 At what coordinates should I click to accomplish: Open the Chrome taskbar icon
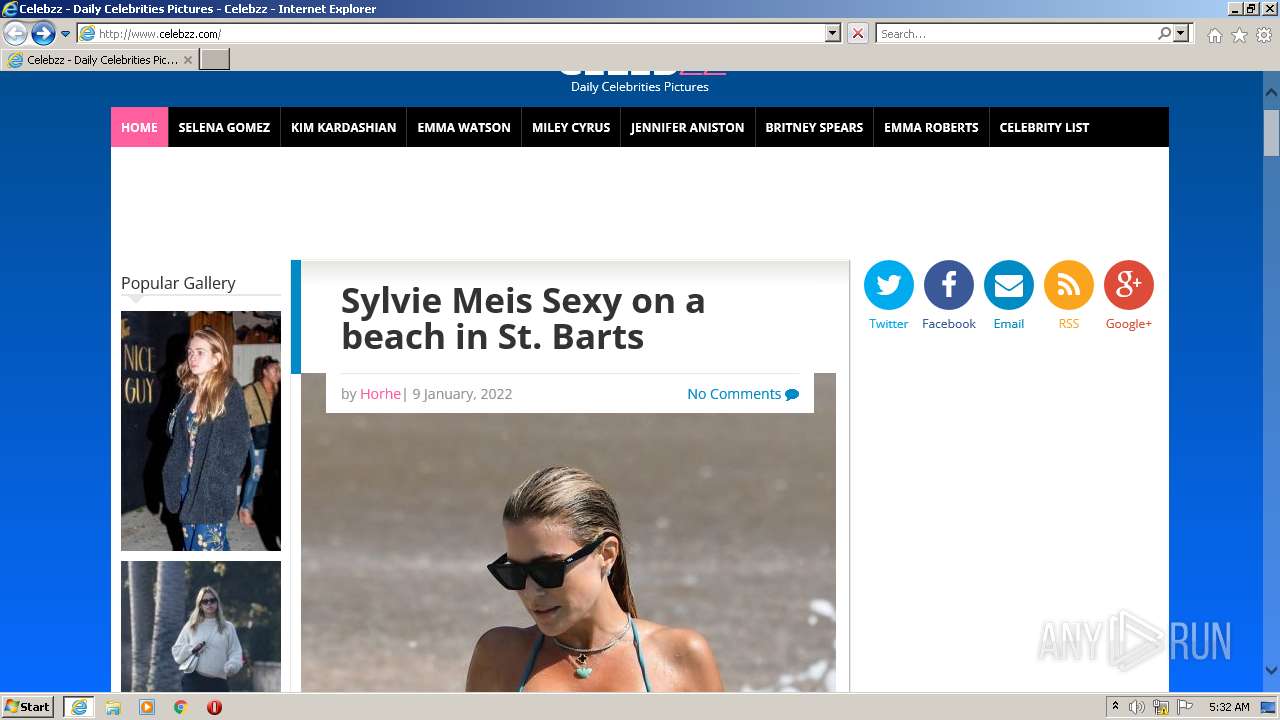pyautogui.click(x=181, y=707)
